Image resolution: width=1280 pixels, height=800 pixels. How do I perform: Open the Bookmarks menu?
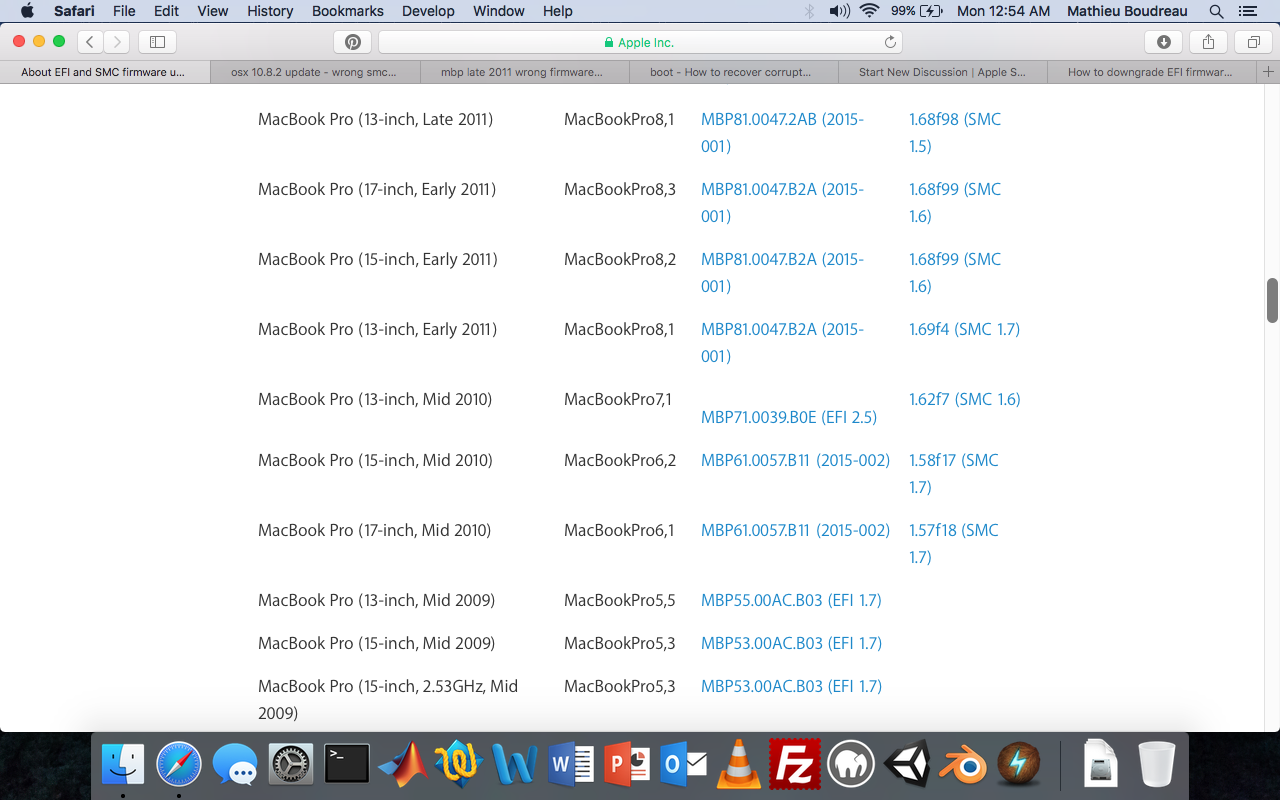348,11
